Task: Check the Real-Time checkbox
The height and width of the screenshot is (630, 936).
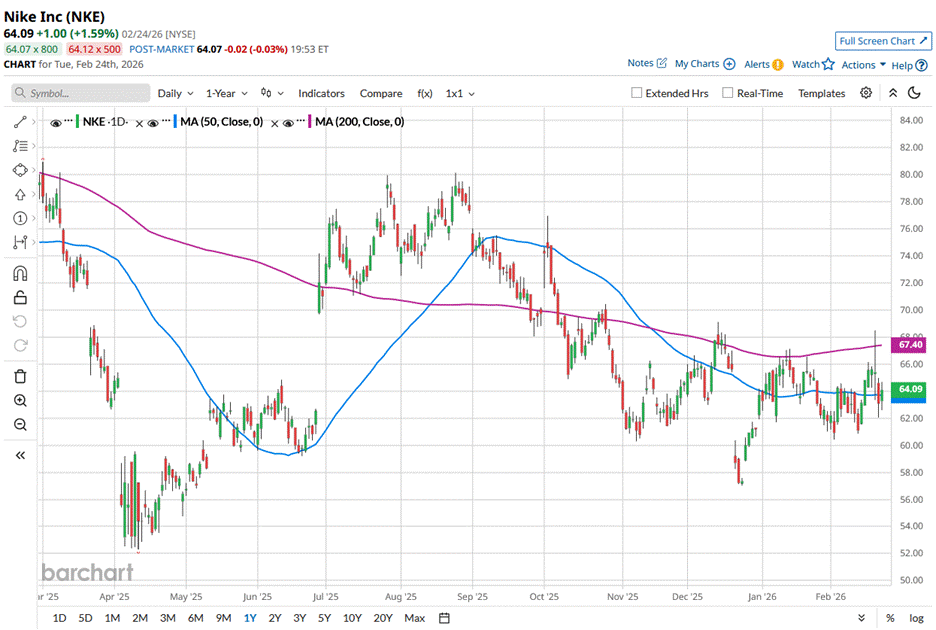Action: click(727, 93)
